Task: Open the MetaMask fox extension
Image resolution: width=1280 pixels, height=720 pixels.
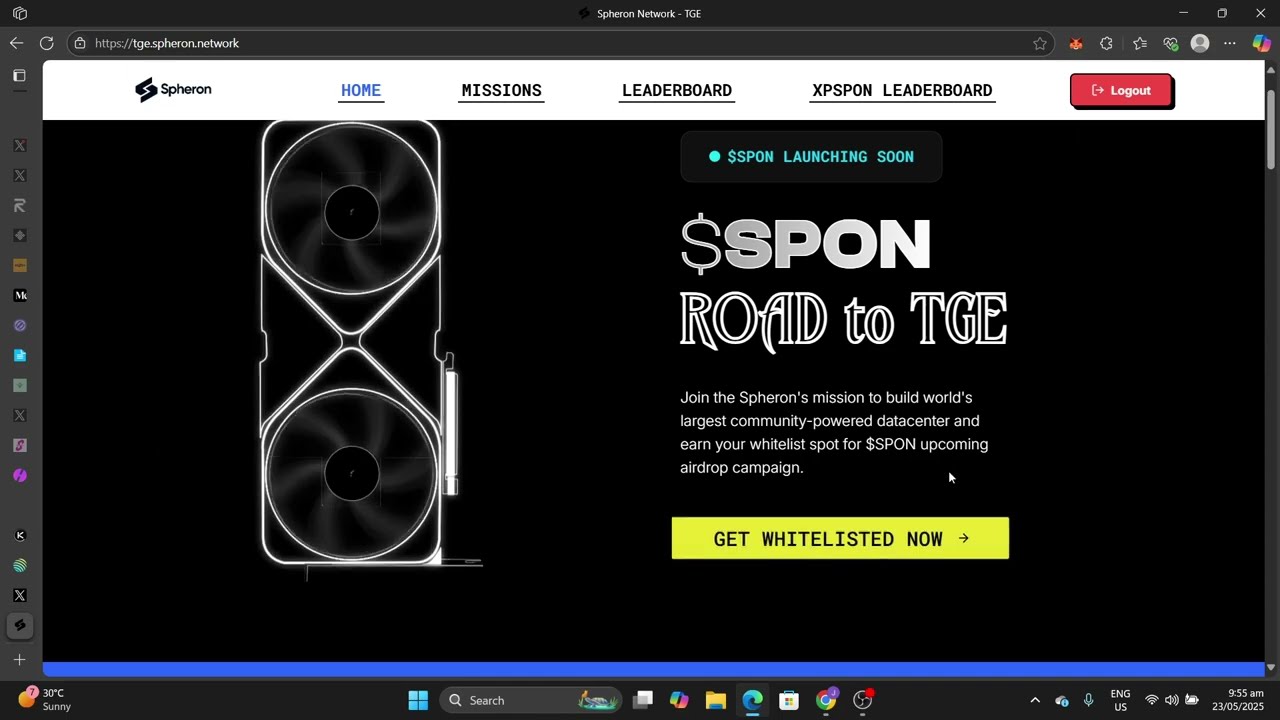Action: 1076,43
